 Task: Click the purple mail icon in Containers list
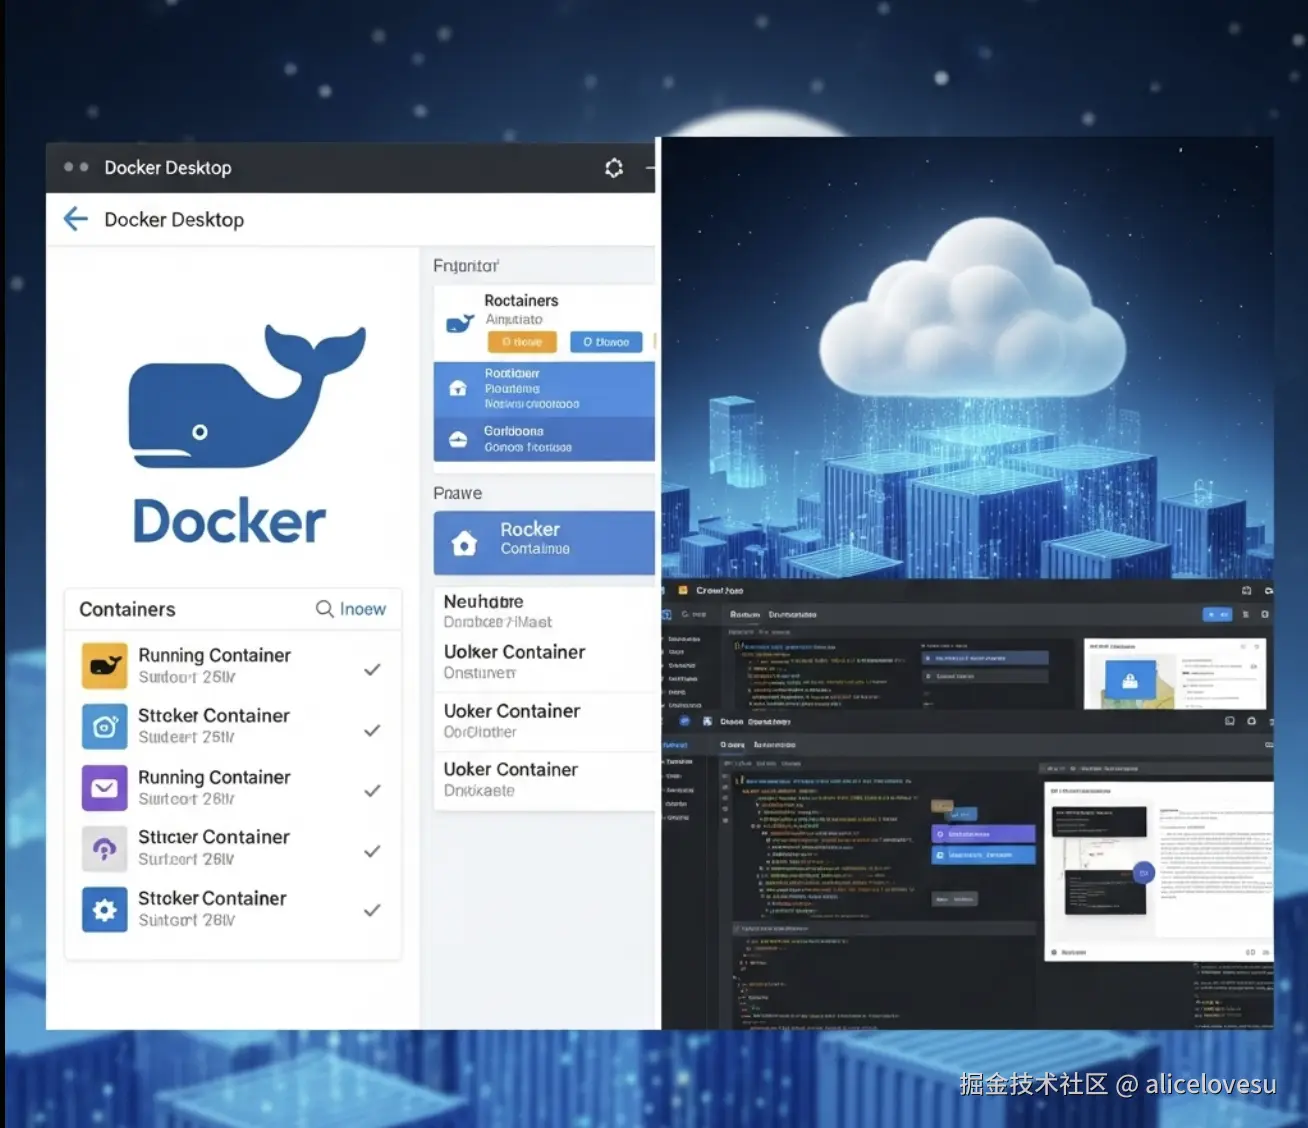pos(104,788)
